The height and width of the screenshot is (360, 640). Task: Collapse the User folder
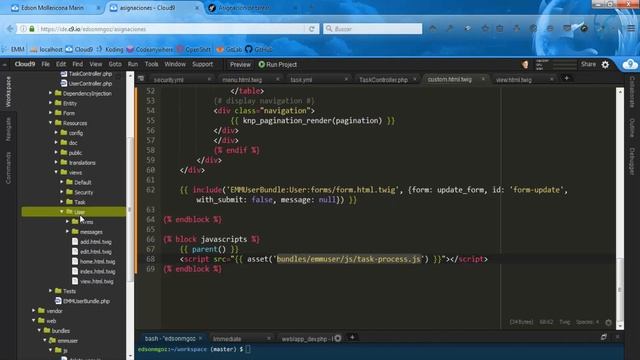pos(62,211)
